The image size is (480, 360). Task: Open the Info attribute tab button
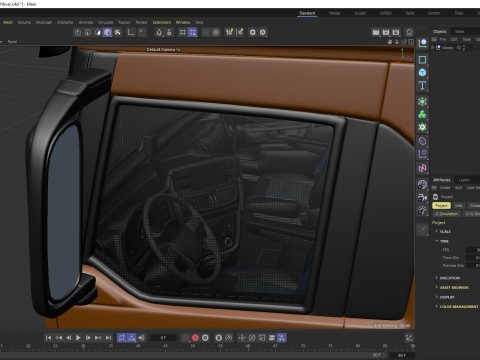click(x=459, y=206)
